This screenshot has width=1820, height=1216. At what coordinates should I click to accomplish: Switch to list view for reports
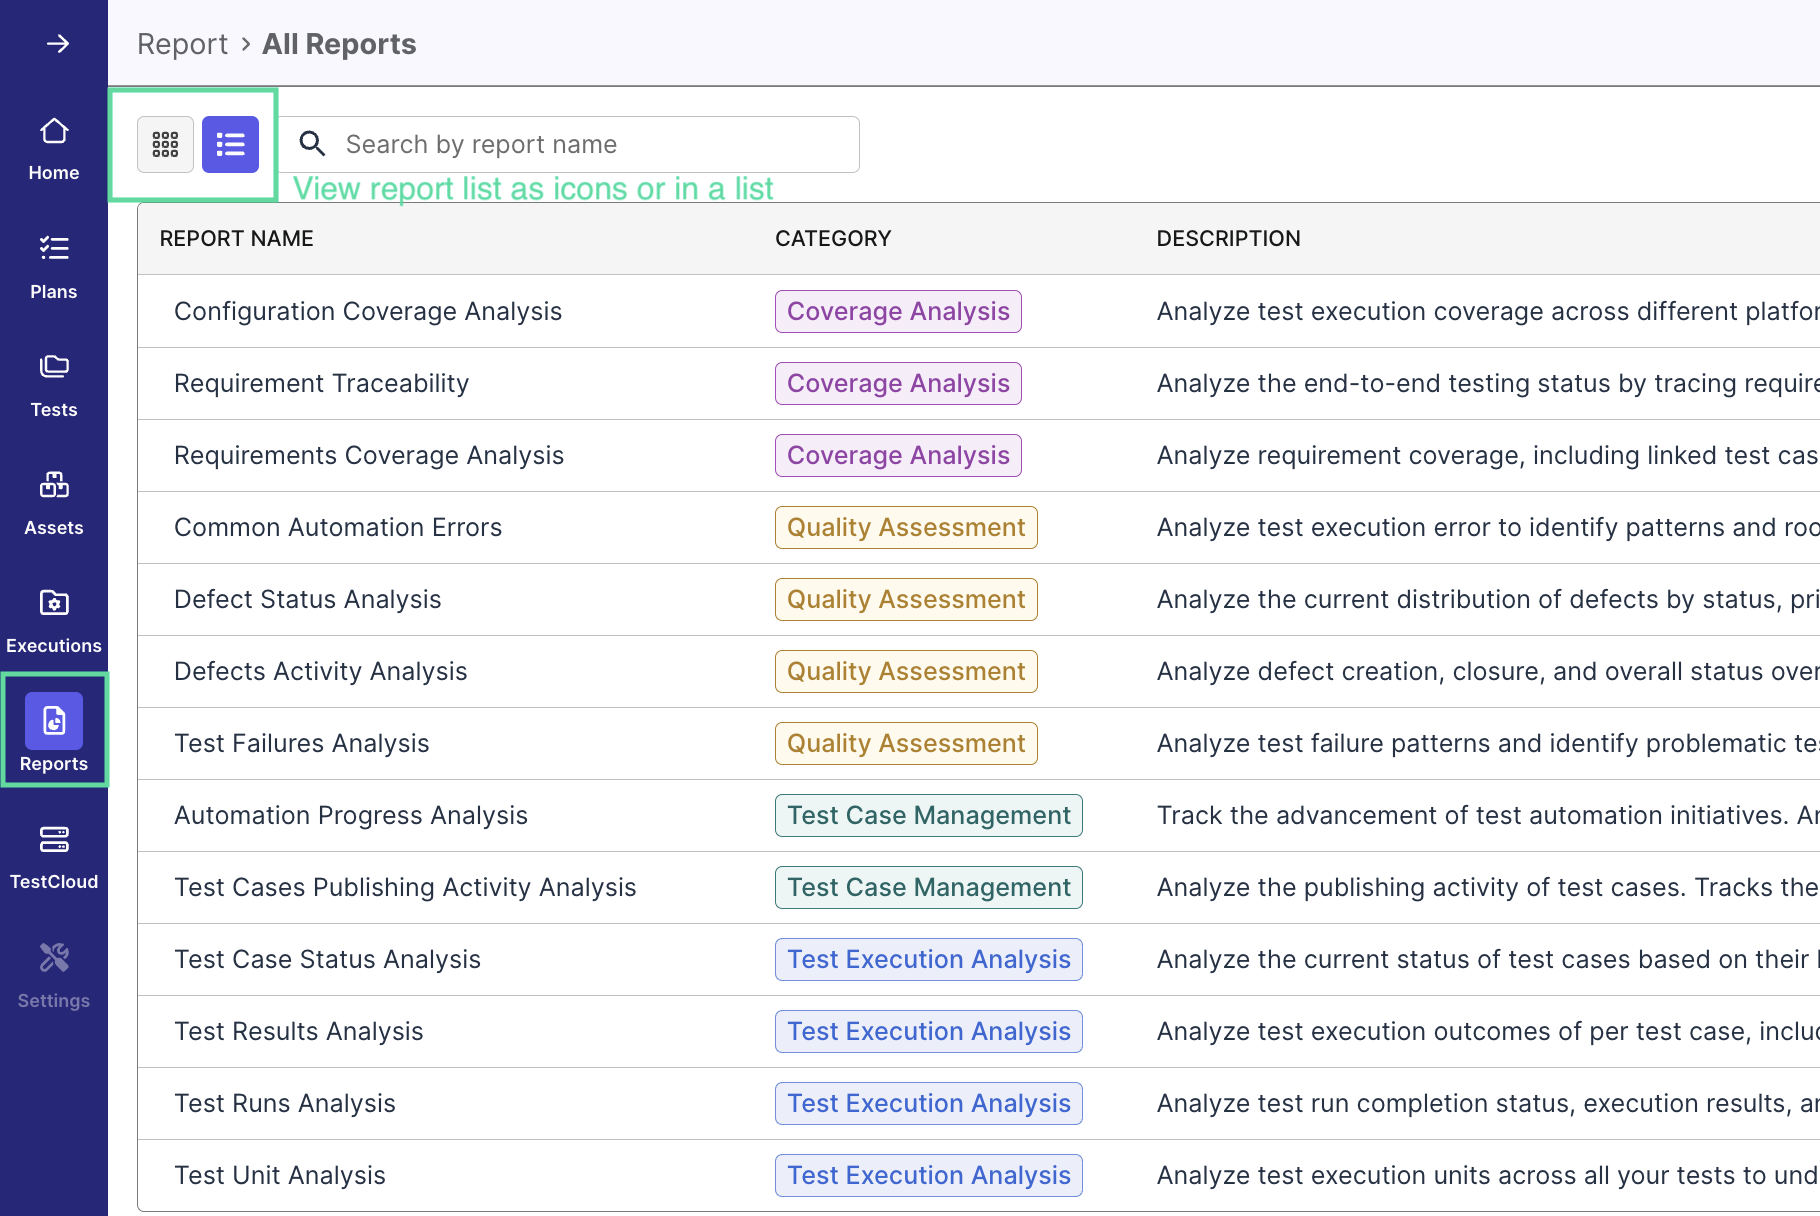(x=230, y=144)
